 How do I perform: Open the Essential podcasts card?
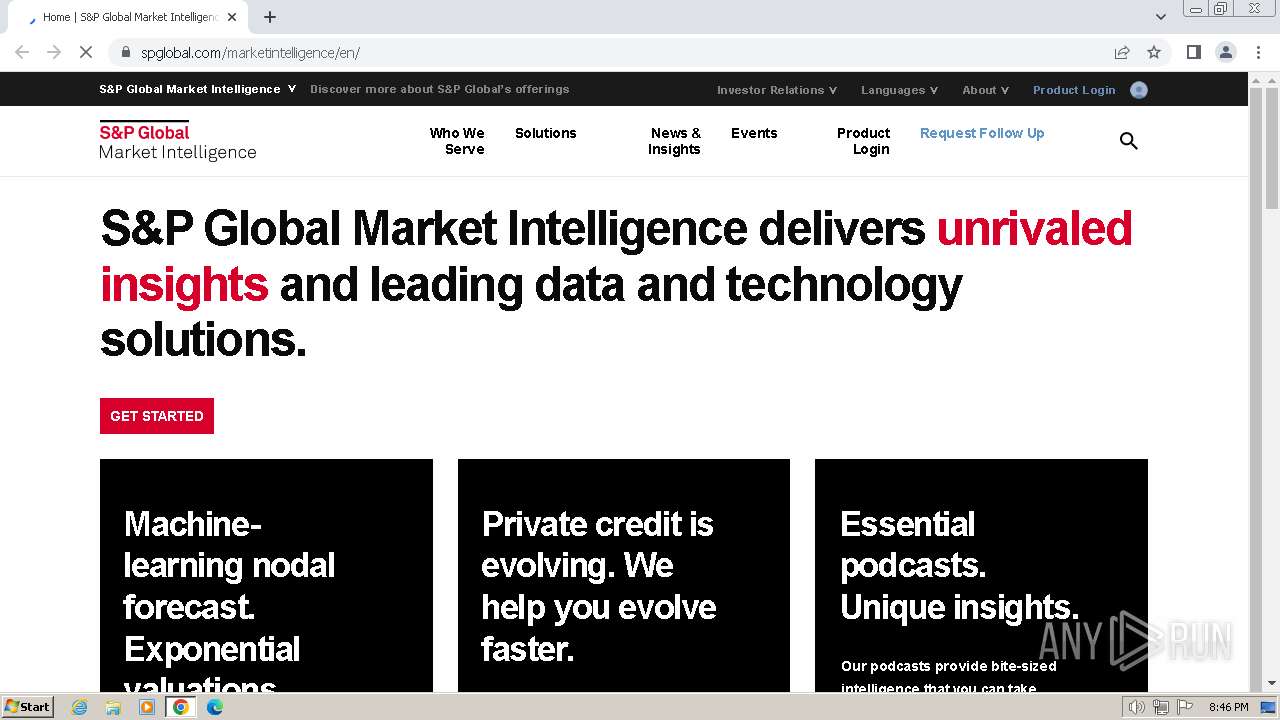(x=981, y=576)
